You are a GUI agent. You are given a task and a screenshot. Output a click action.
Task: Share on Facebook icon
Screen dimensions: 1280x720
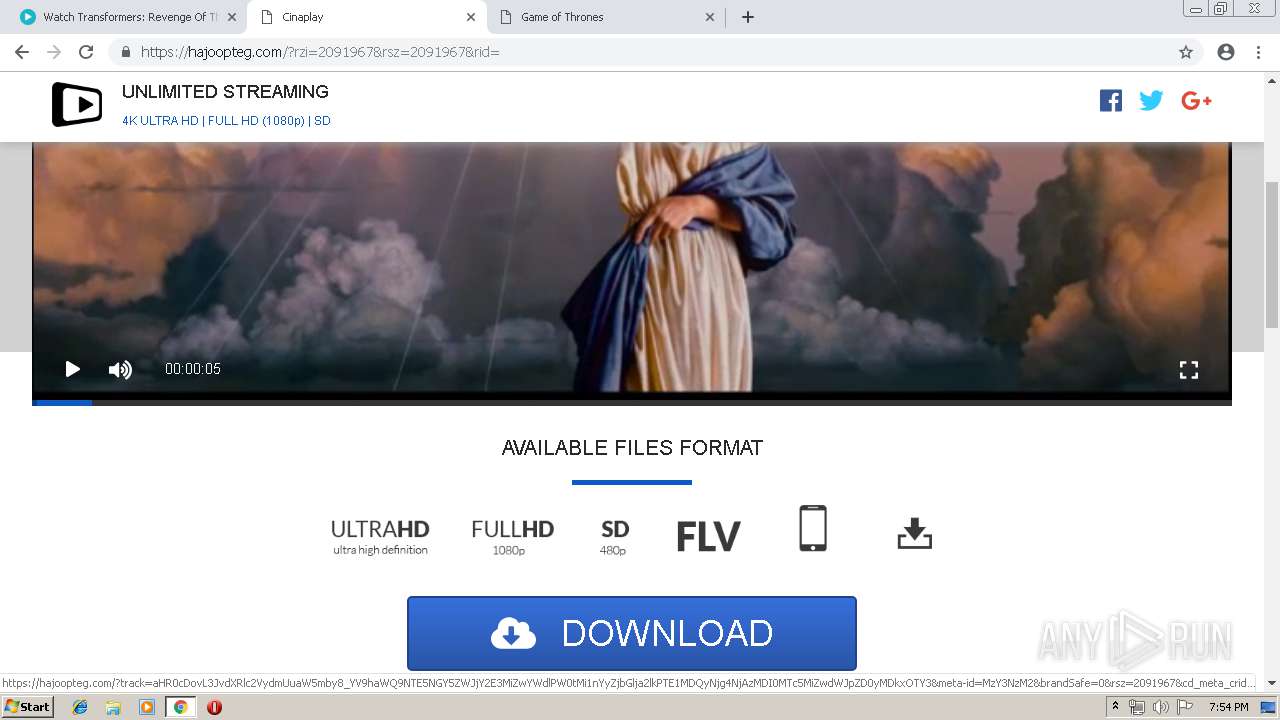tap(1110, 100)
